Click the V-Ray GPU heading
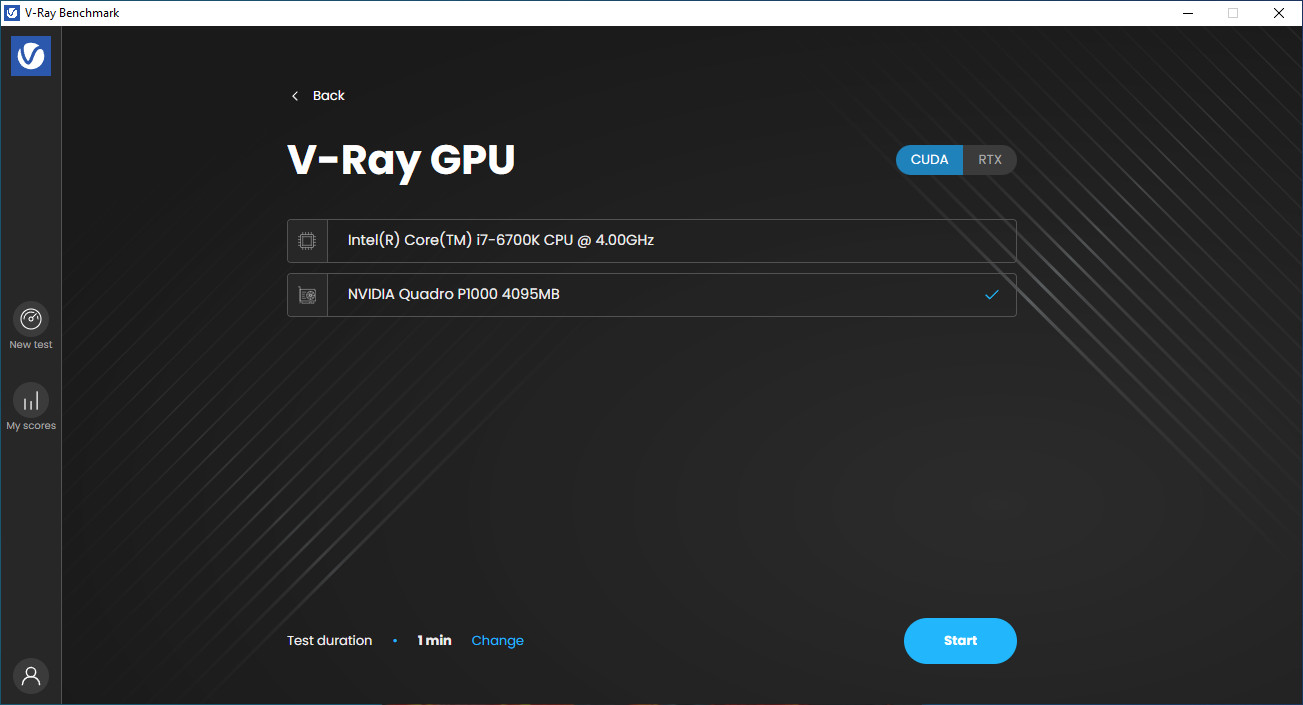1303x705 pixels. [401, 160]
